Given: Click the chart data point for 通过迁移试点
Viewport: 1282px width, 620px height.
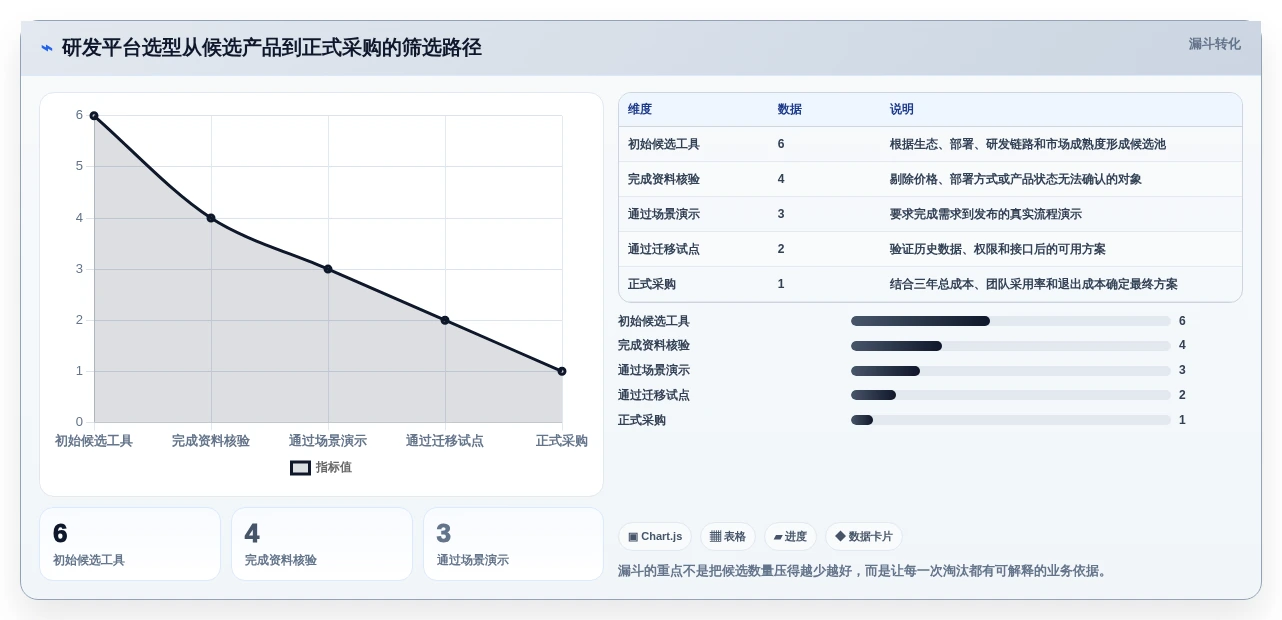Looking at the screenshot, I should (x=445, y=320).
